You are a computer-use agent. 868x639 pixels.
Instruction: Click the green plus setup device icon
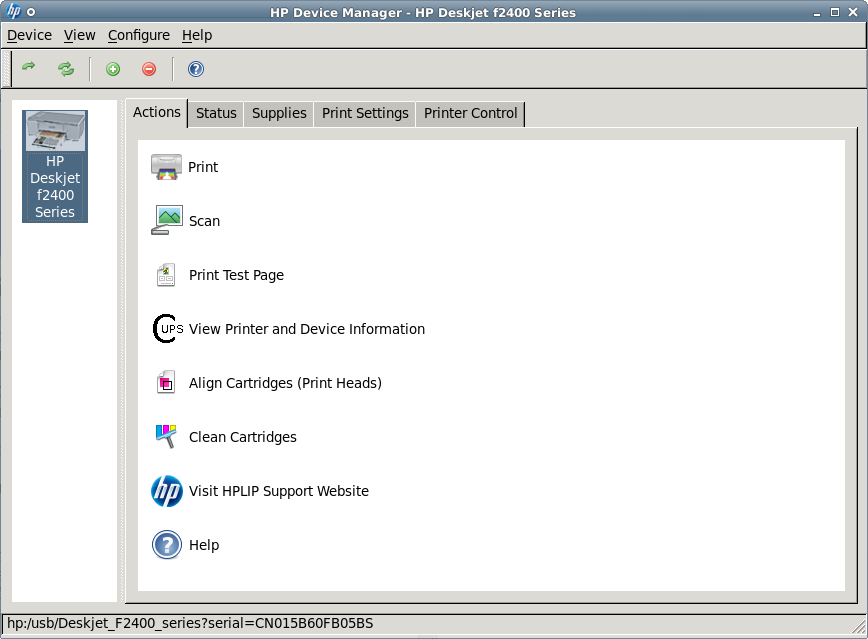113,69
